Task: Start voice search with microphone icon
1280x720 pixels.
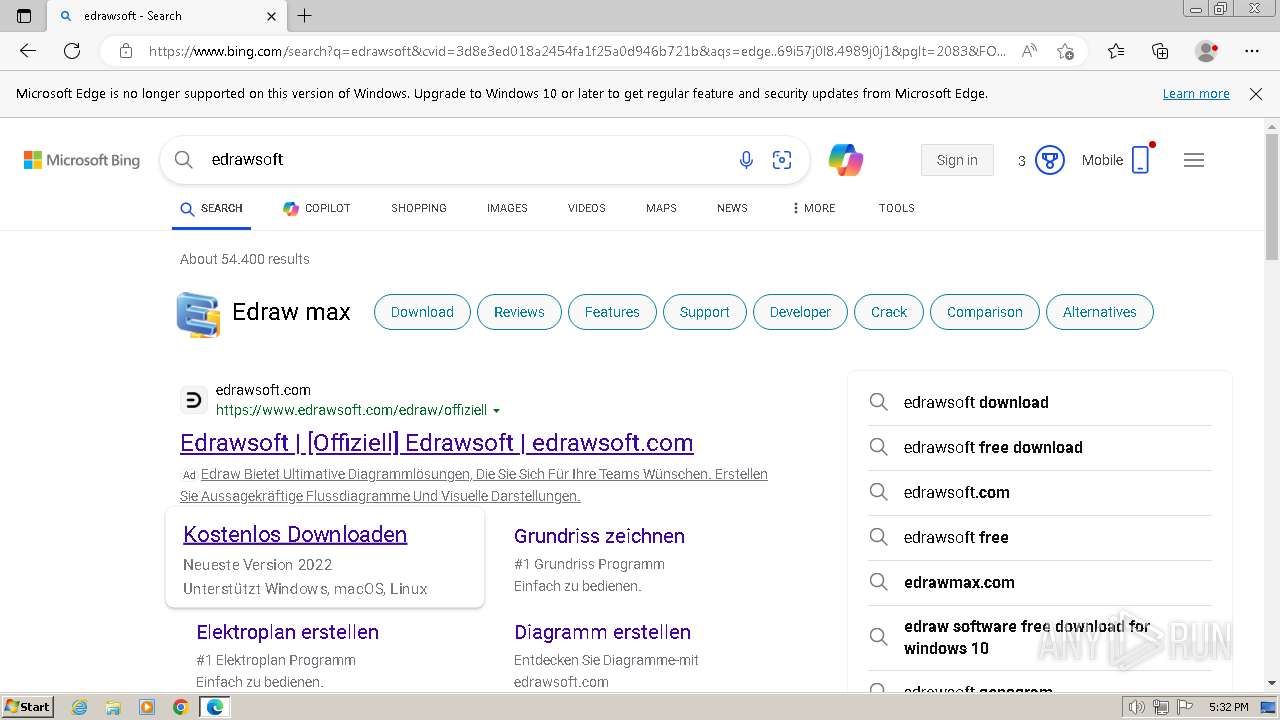Action: tap(746, 160)
